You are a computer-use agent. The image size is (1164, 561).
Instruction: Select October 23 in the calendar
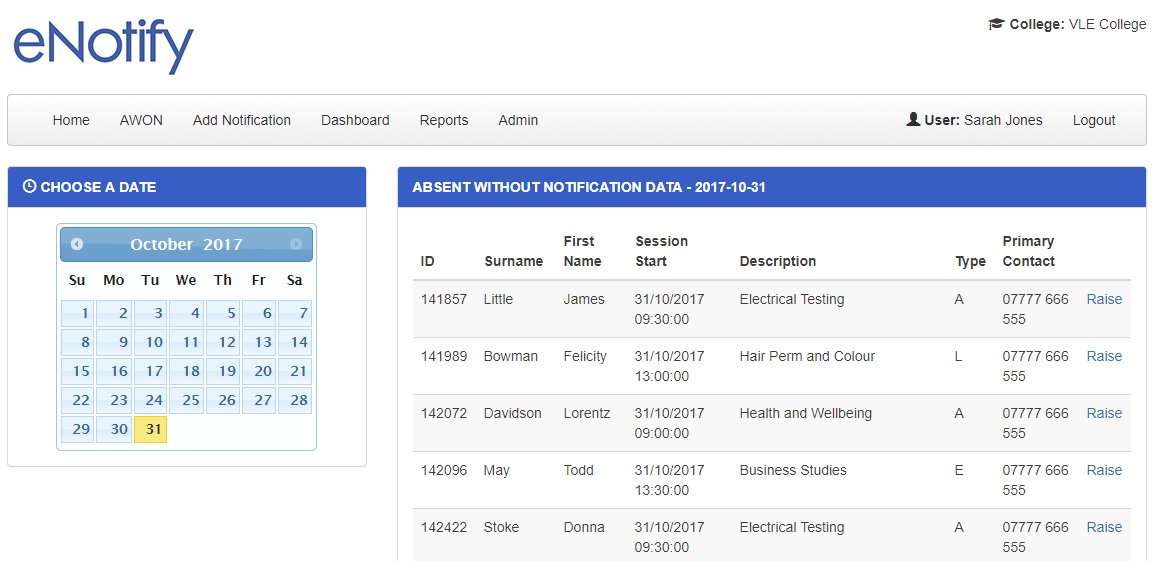[x=114, y=400]
